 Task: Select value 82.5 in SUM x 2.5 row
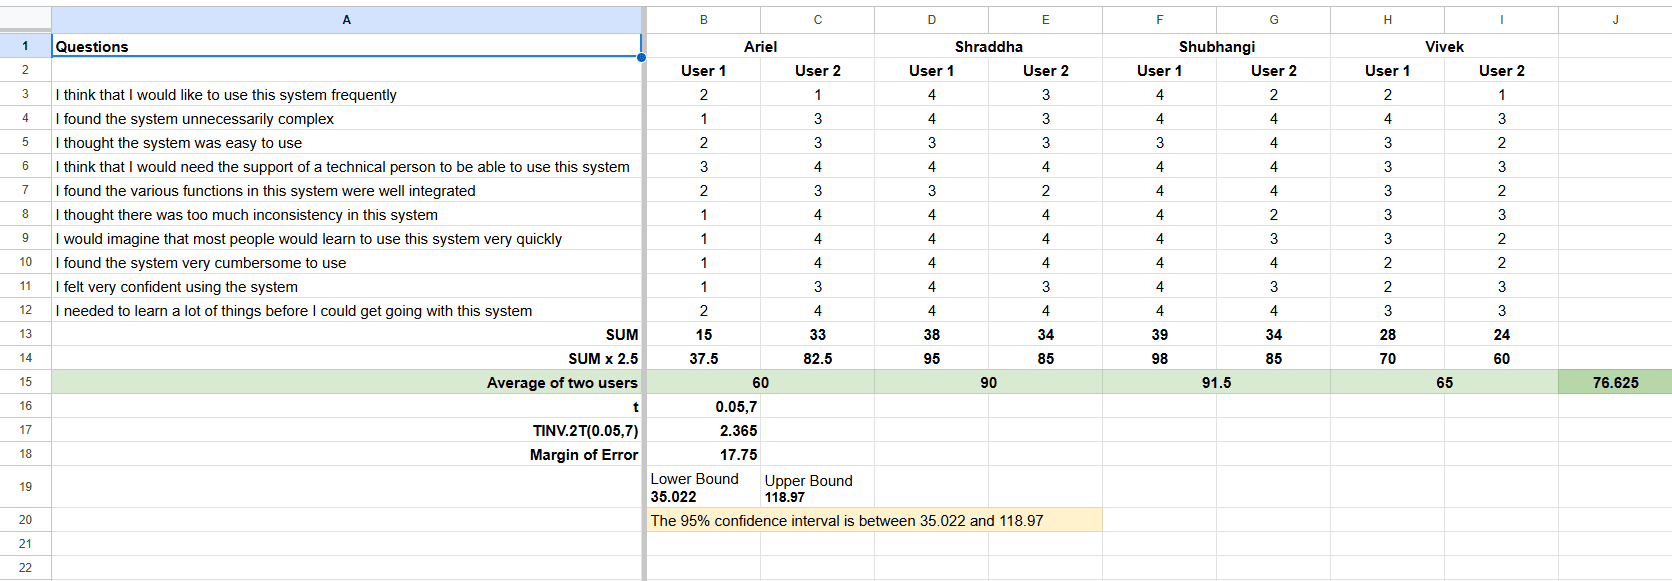click(x=818, y=358)
